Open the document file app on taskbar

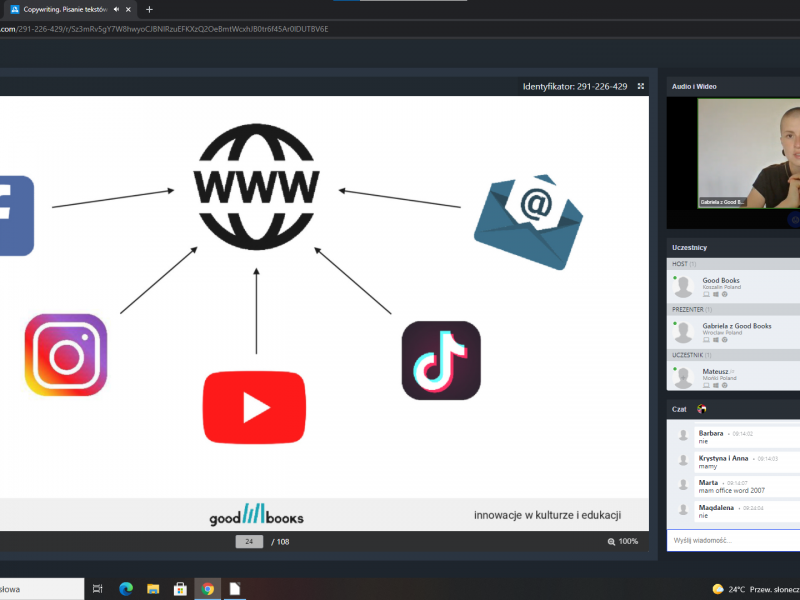point(235,589)
